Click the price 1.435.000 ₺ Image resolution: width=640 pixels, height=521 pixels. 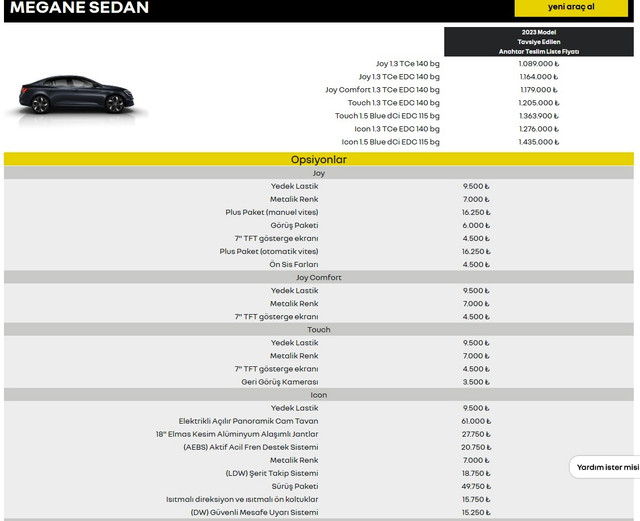(539, 142)
